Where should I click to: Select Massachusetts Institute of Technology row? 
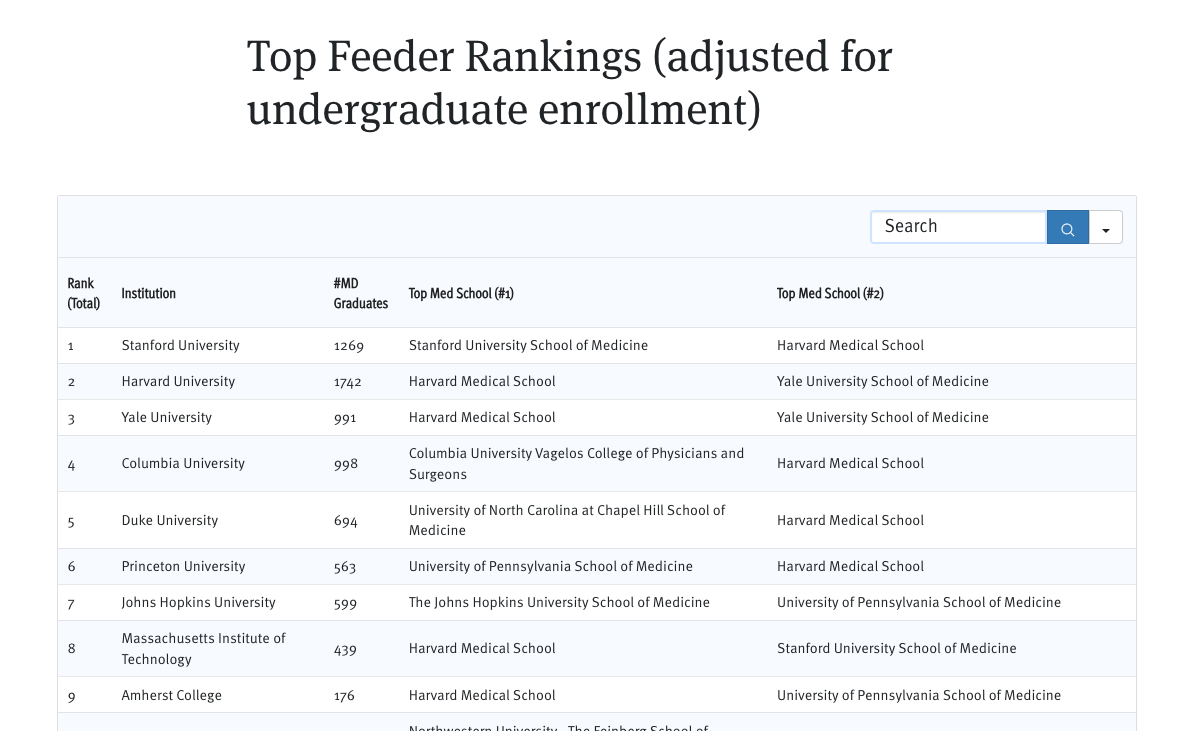(596, 649)
